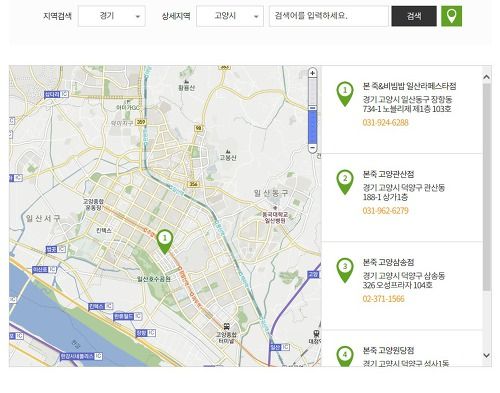Click route 98 shield on map
Screen dimensions: 500x393
198,128
